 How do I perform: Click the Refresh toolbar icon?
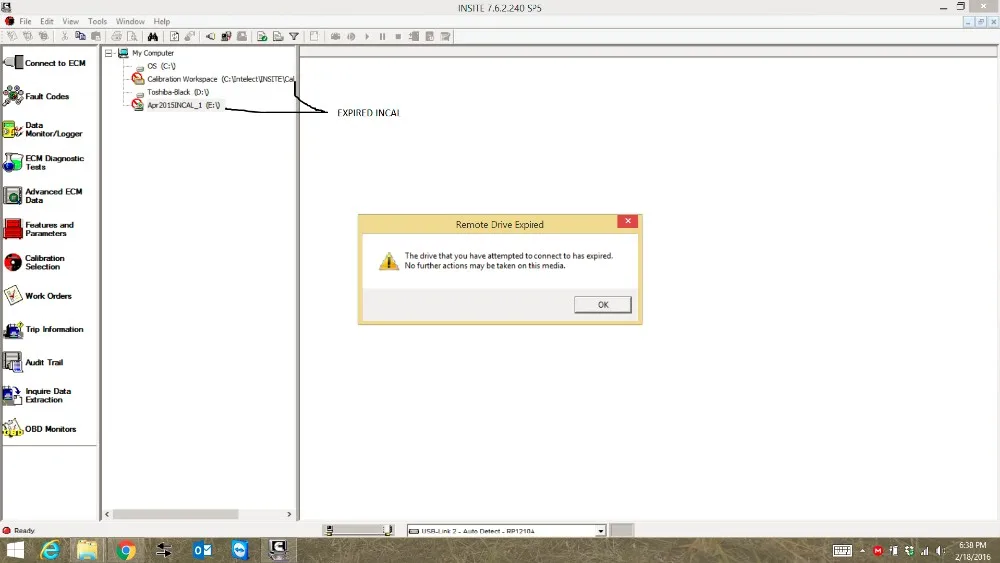[x=174, y=36]
